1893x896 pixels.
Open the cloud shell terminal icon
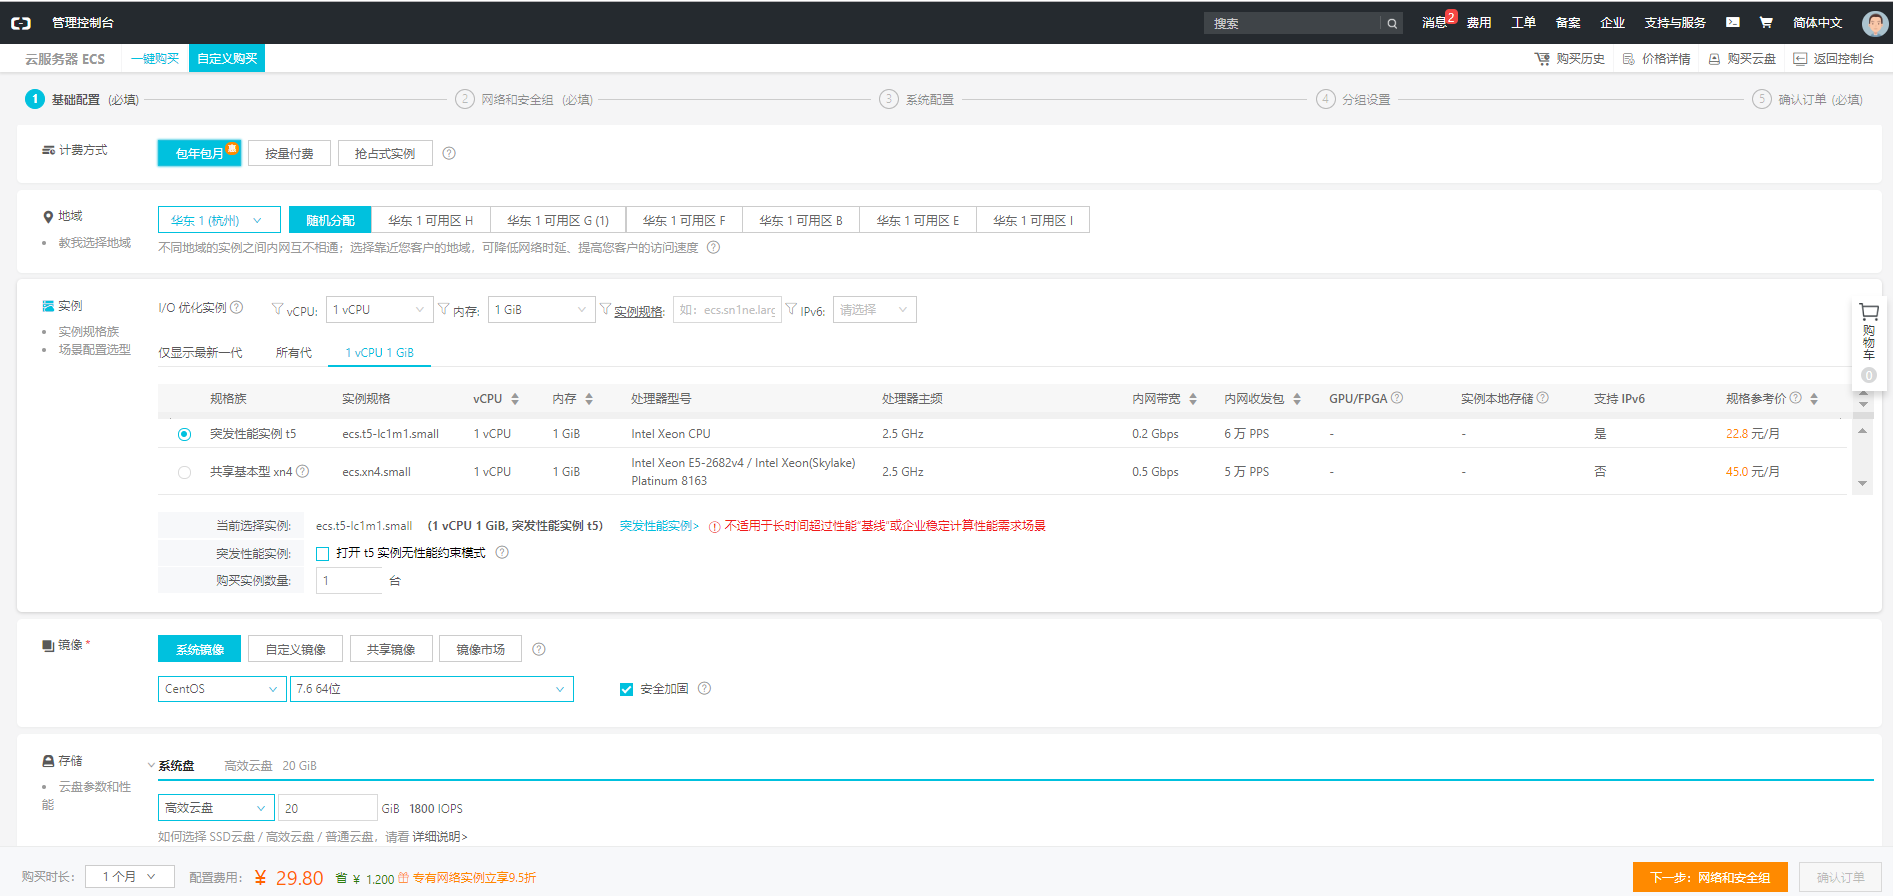[x=1733, y=22]
